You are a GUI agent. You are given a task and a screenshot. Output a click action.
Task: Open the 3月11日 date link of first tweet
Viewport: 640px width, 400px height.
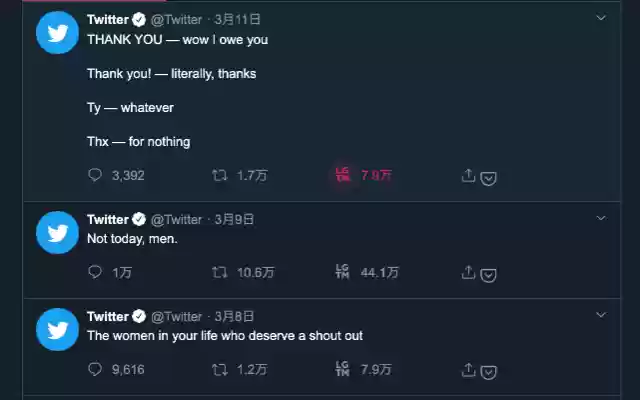(x=237, y=19)
